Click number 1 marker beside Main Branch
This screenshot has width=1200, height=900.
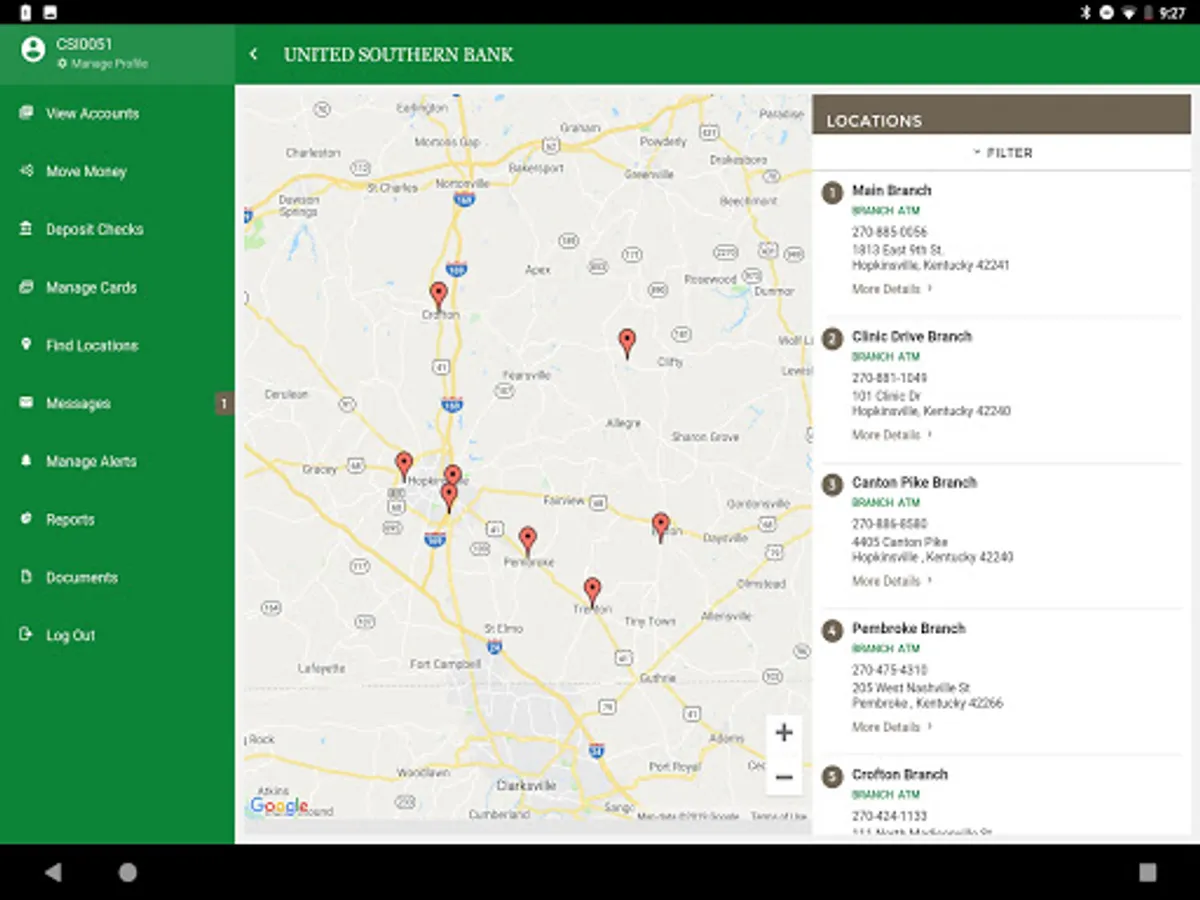pos(832,192)
